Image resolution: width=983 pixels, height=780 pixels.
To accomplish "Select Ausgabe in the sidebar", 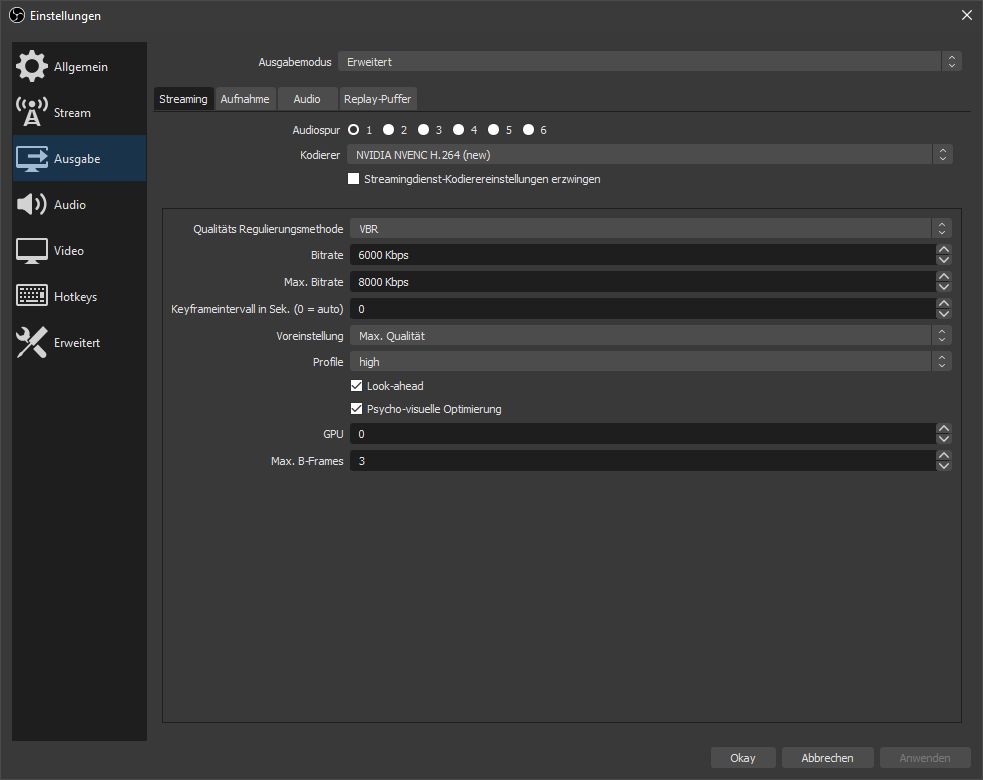I will tap(80, 159).
